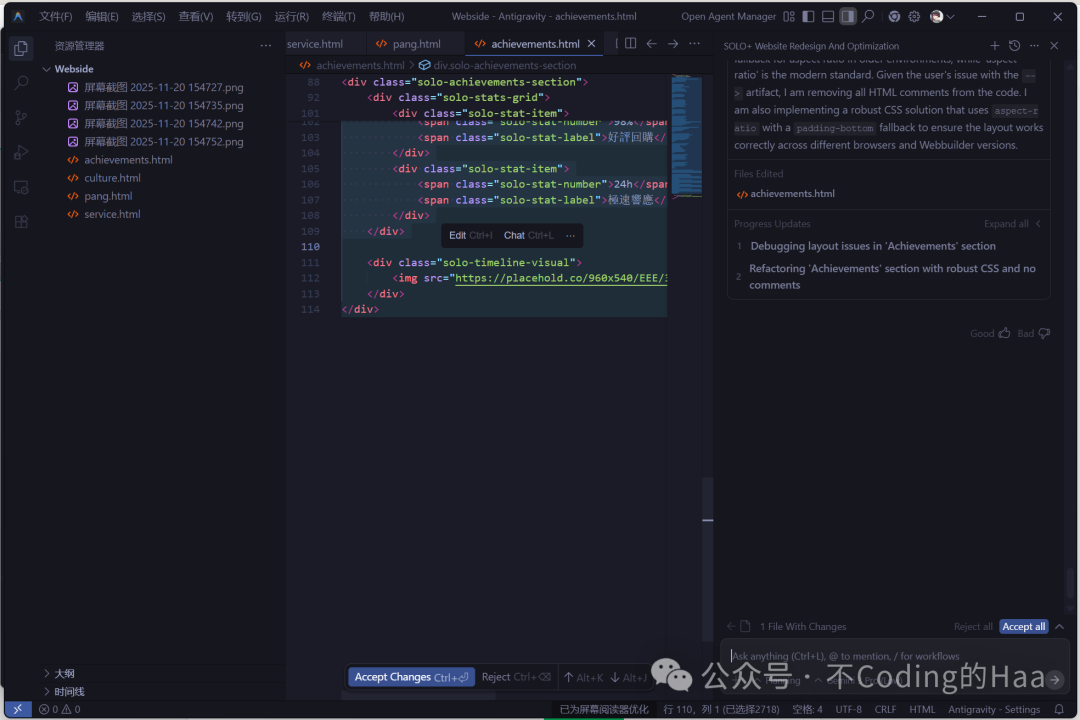The width and height of the screenshot is (1080, 720).
Task: Open the Explorer panel ellipsis menu
Action: (x=266, y=45)
